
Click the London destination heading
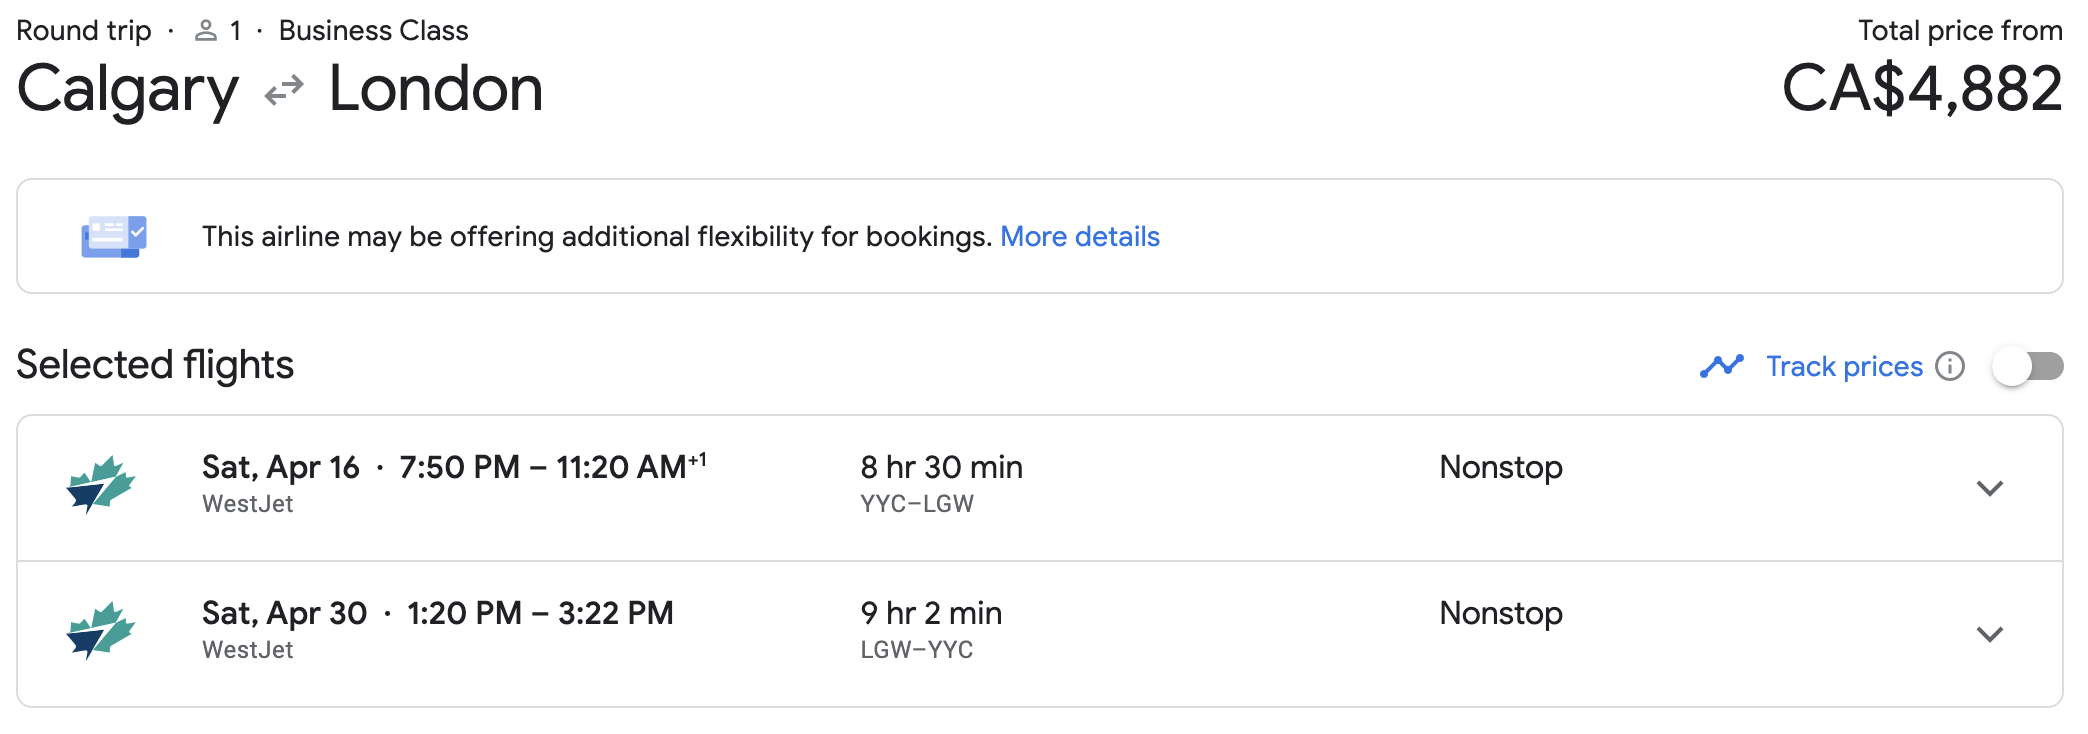(x=436, y=90)
